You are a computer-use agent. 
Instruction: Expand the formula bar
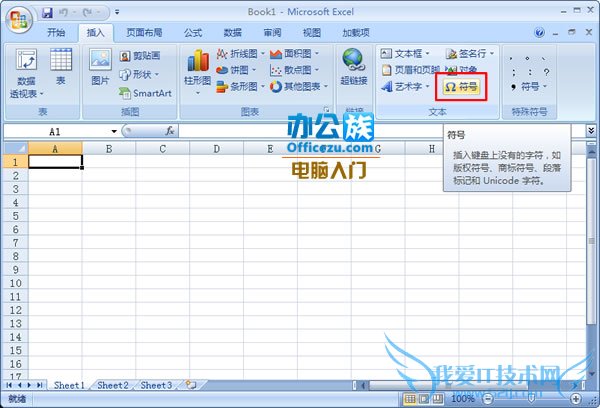(x=591, y=131)
